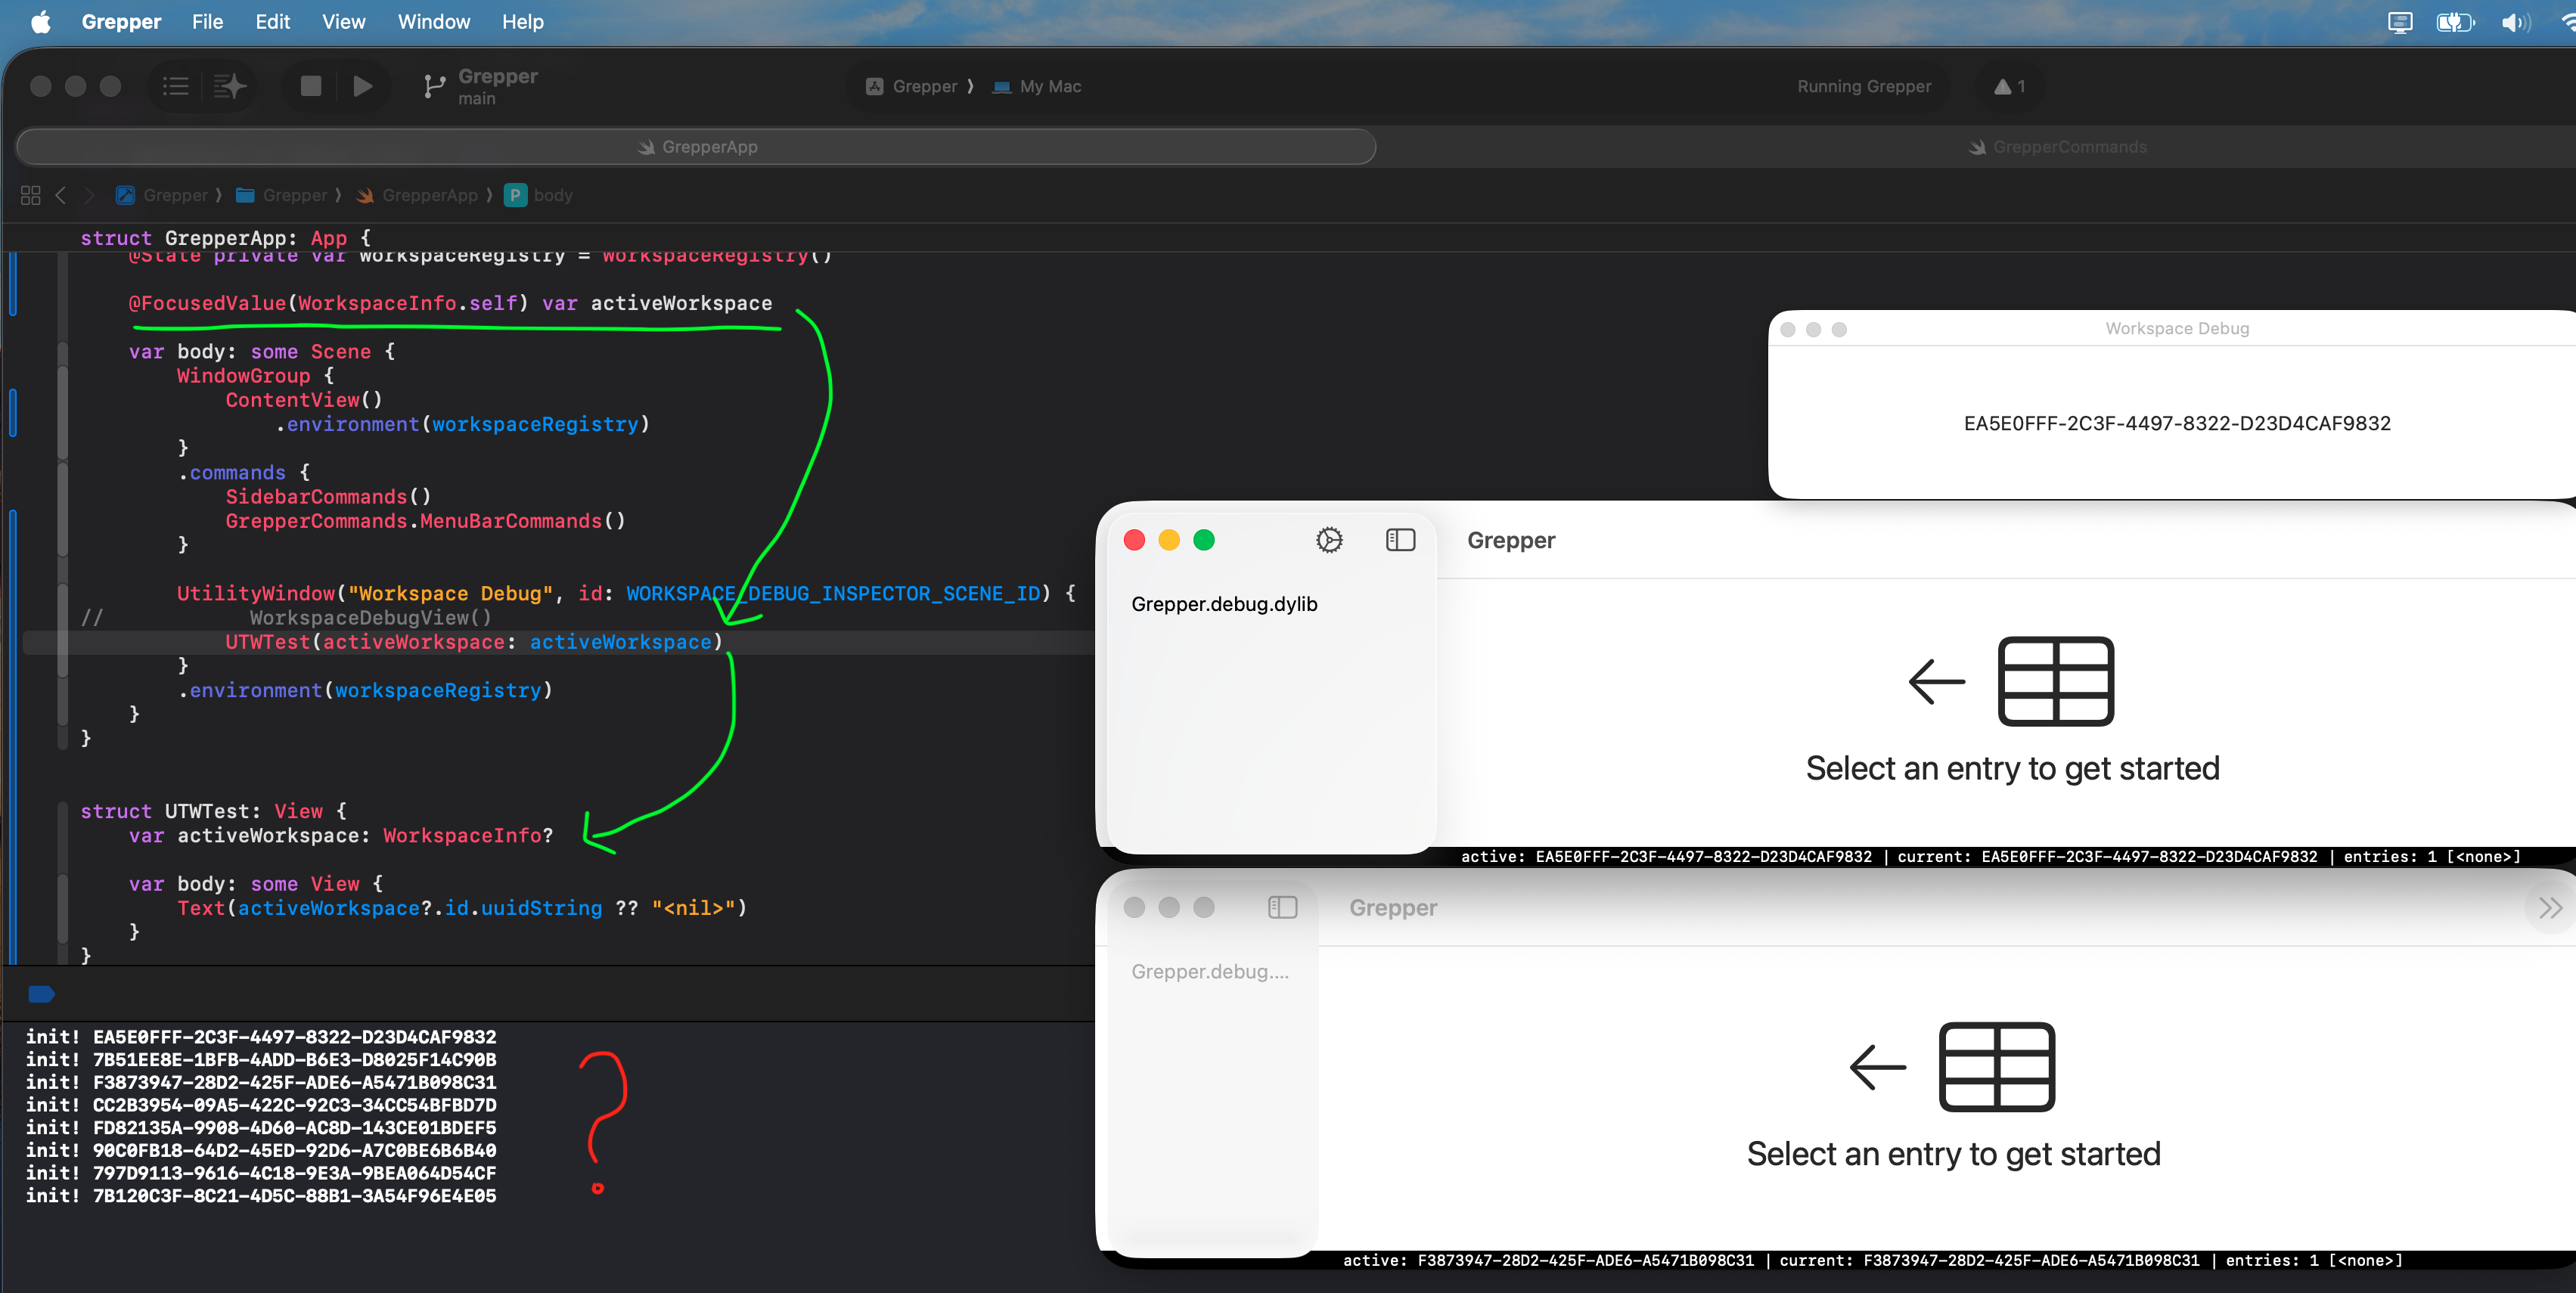Open the gear settings icon in Grepper window
The width and height of the screenshot is (2576, 1293).
(x=1329, y=540)
